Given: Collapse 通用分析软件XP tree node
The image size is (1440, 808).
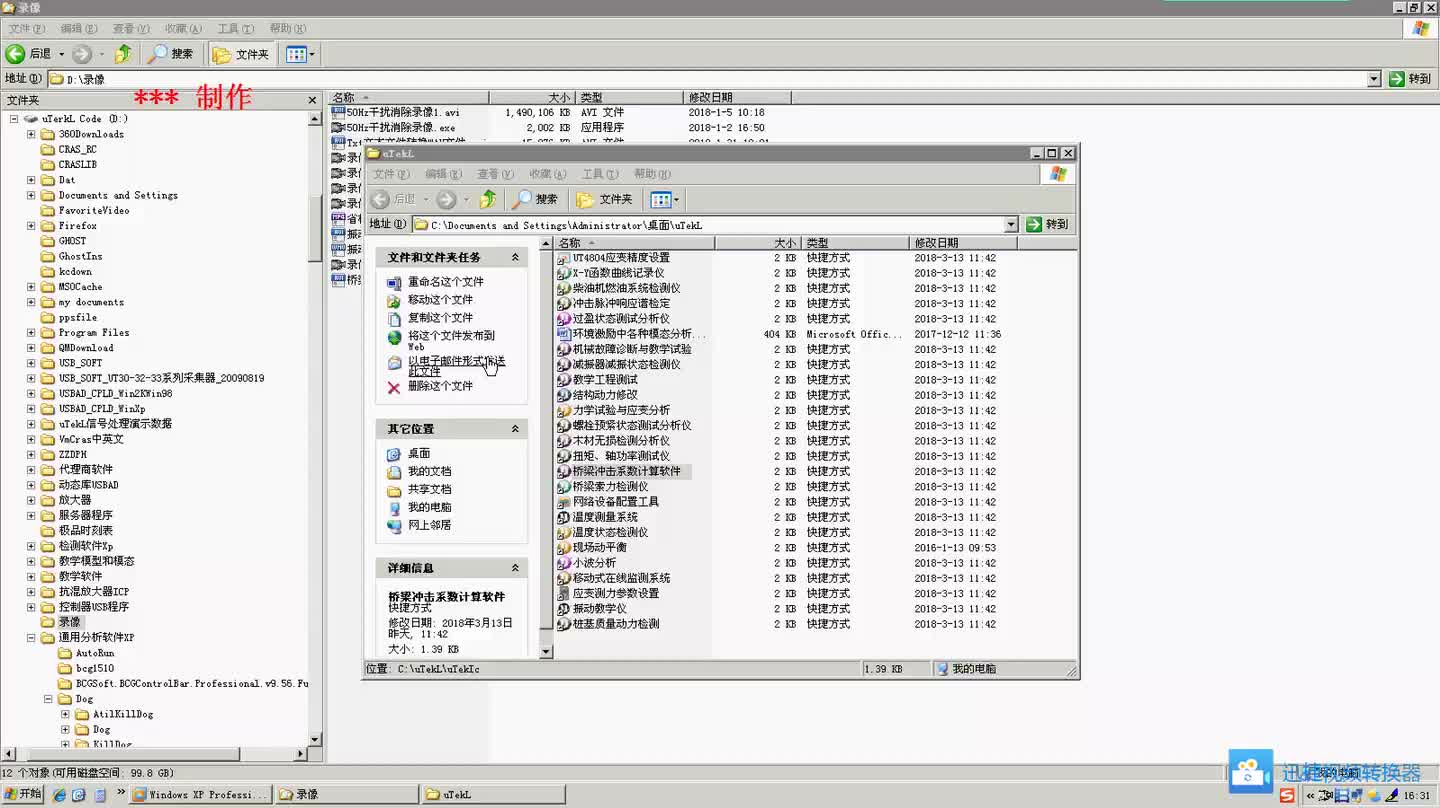Looking at the screenshot, I should pos(31,637).
